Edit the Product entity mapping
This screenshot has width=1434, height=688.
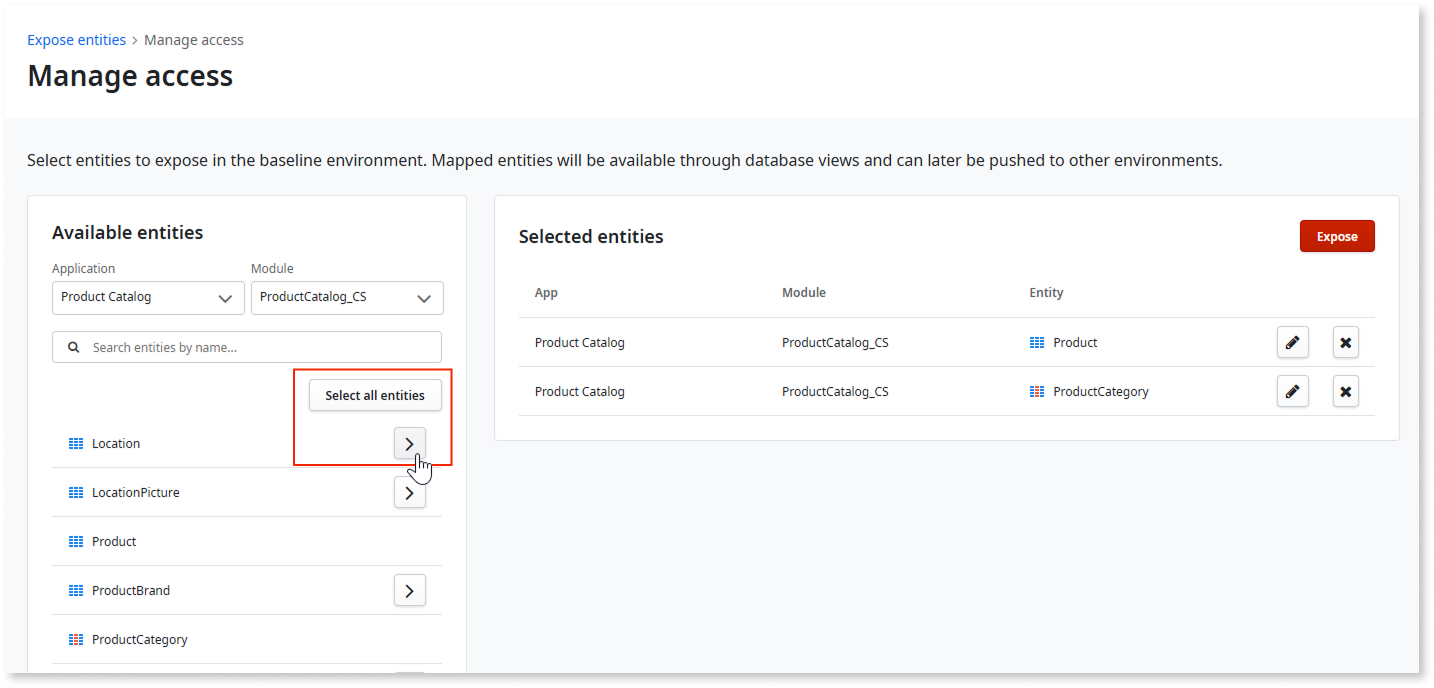(x=1292, y=342)
